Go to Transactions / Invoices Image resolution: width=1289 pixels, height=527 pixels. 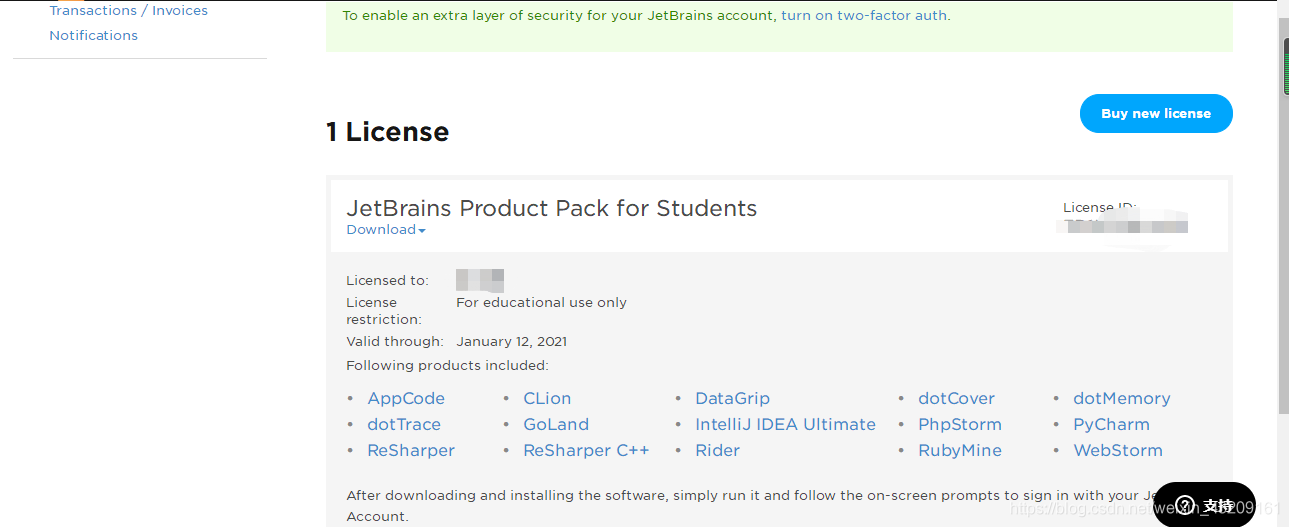coord(129,10)
